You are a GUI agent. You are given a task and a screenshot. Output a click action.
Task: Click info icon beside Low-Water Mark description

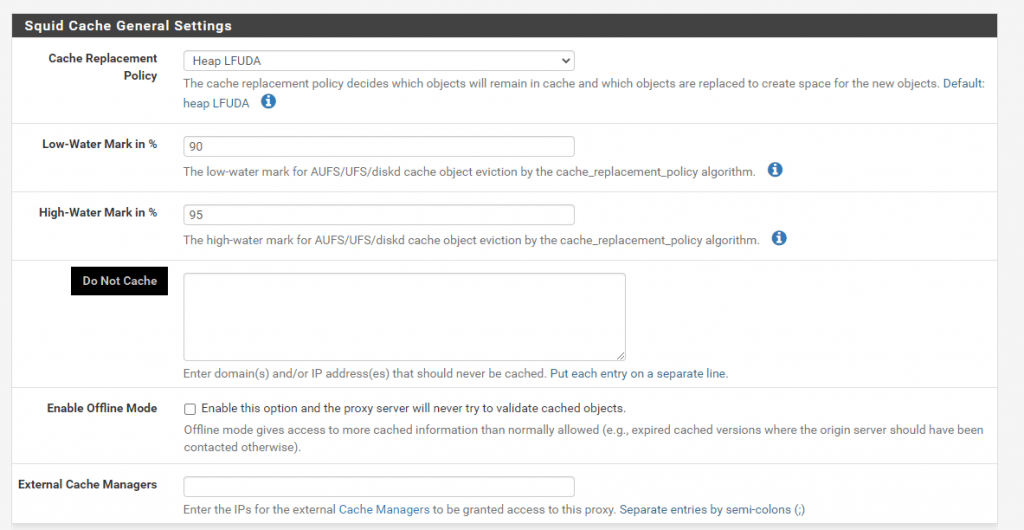(x=775, y=170)
